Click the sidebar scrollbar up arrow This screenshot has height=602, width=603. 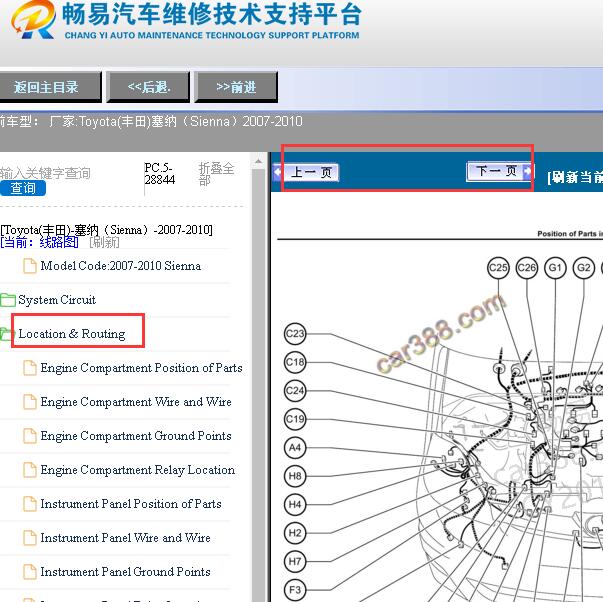[x=258, y=161]
